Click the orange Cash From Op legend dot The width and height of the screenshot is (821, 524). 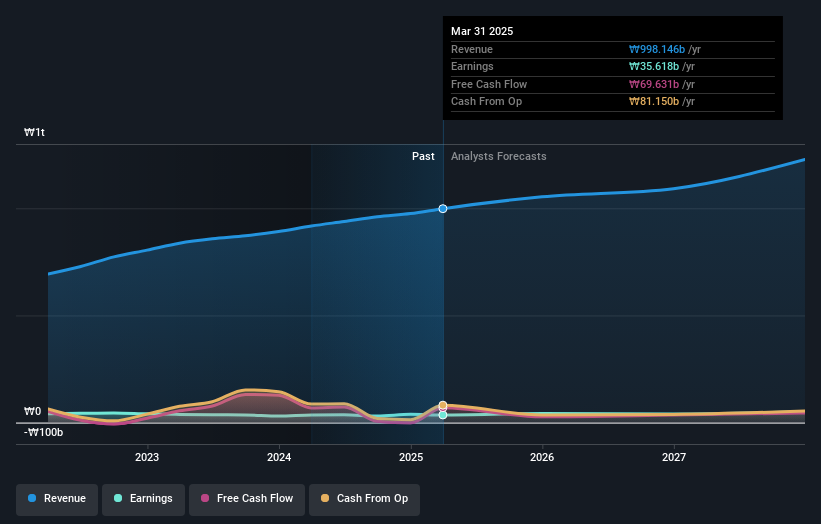325,498
